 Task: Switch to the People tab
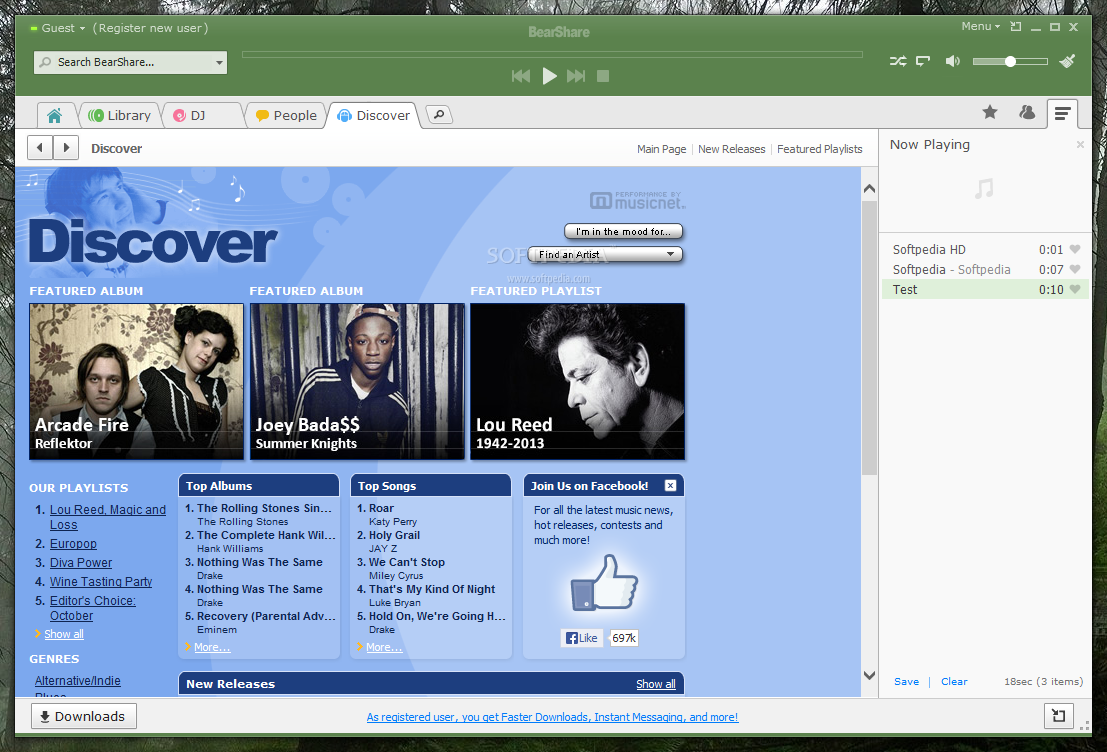pyautogui.click(x=286, y=115)
